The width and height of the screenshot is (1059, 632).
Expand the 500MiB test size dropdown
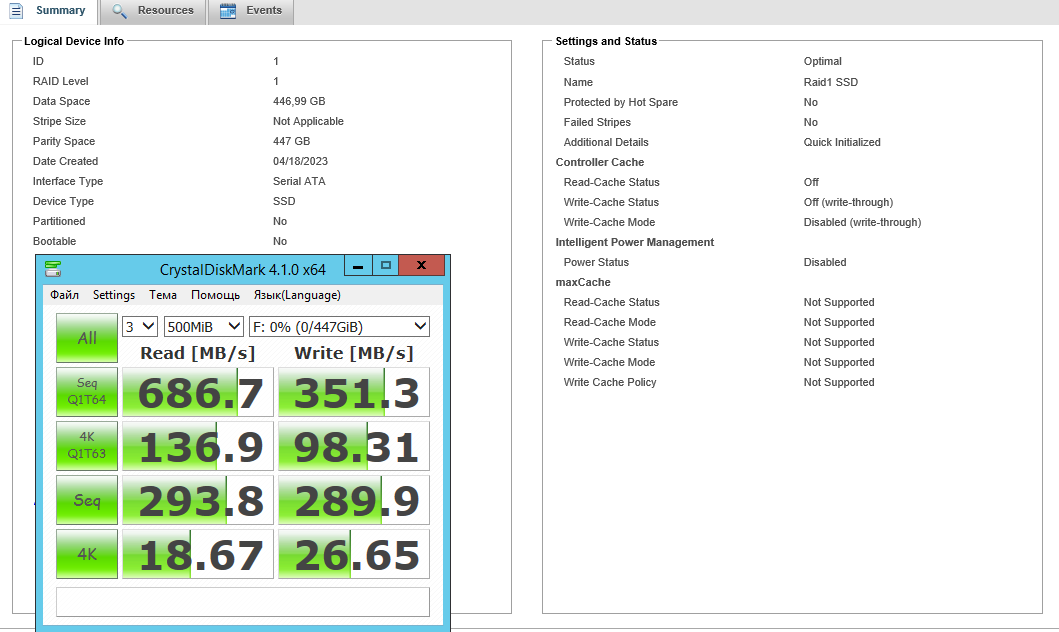(x=204, y=326)
